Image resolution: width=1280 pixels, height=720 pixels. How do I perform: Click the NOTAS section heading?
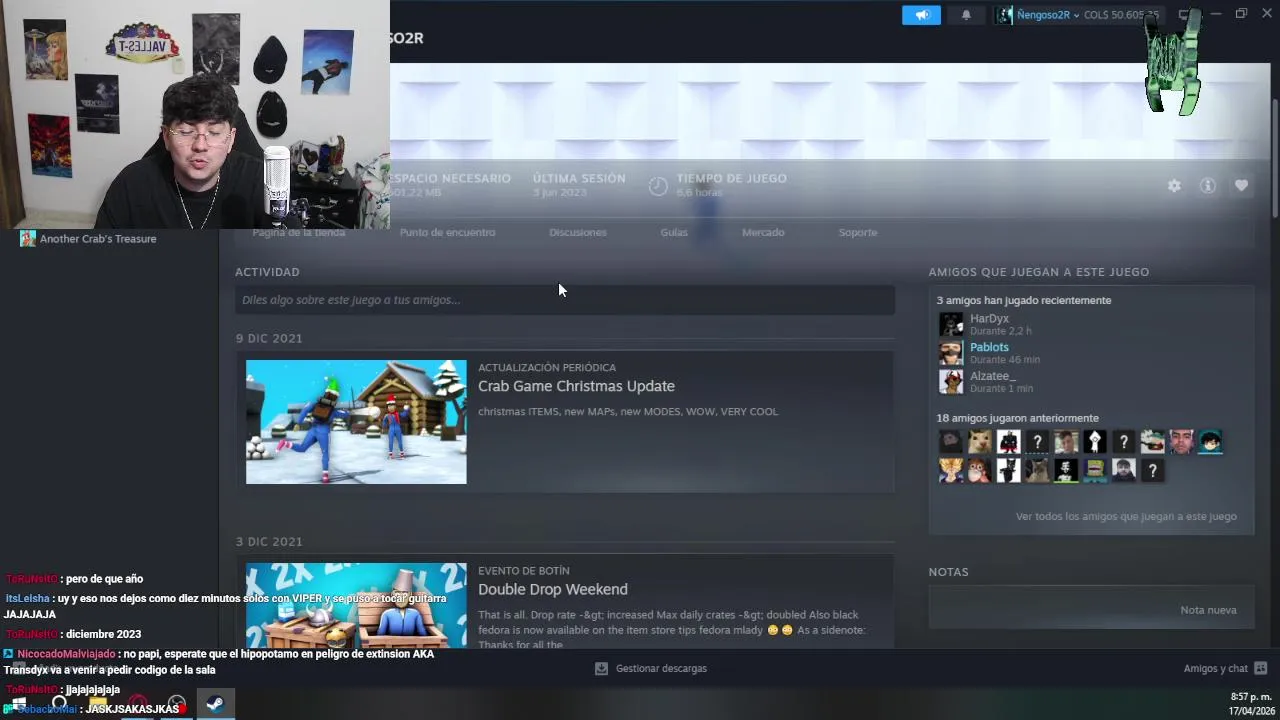click(x=948, y=572)
